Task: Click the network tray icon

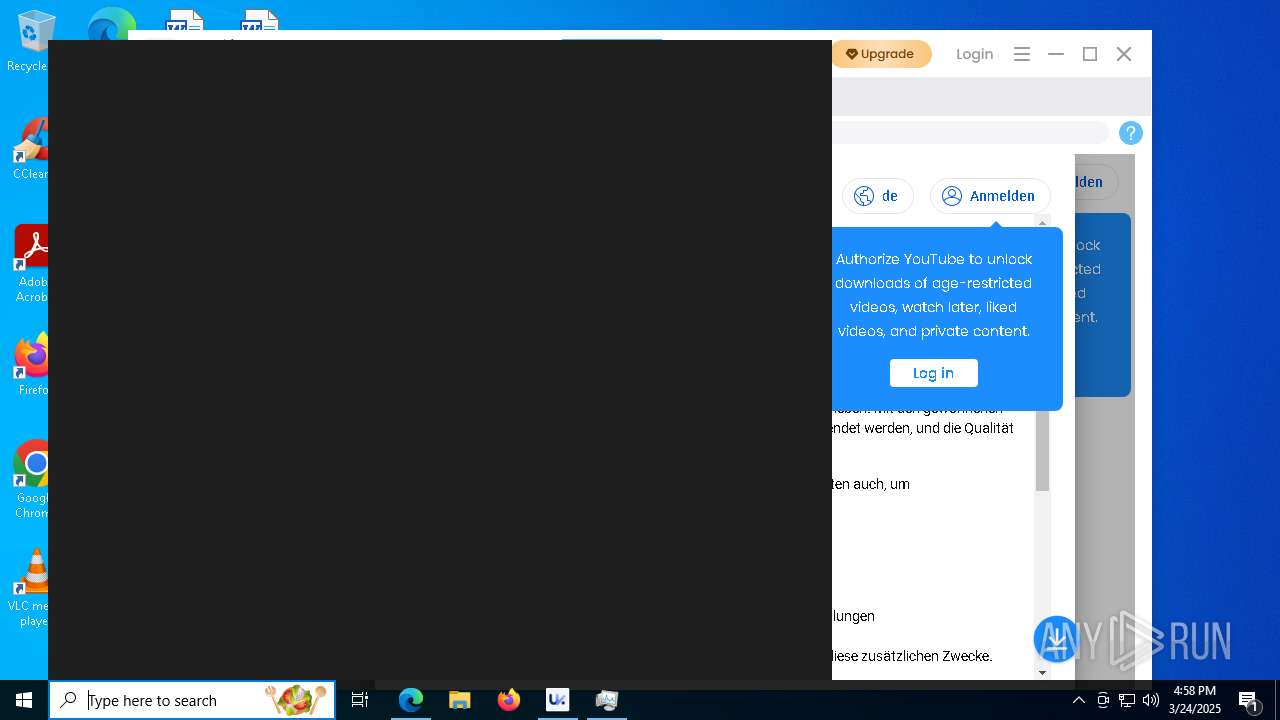Action: 1127,700
